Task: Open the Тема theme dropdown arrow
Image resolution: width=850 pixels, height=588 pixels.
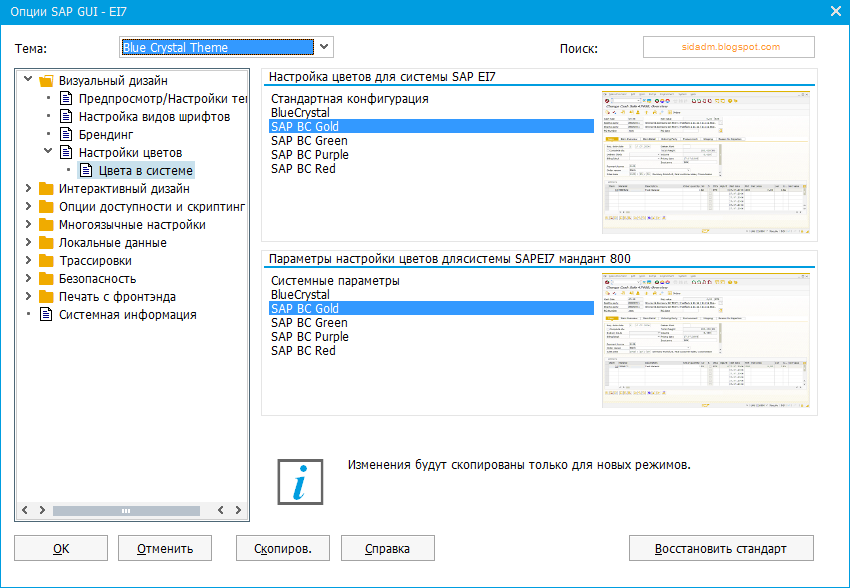Action: [x=324, y=47]
